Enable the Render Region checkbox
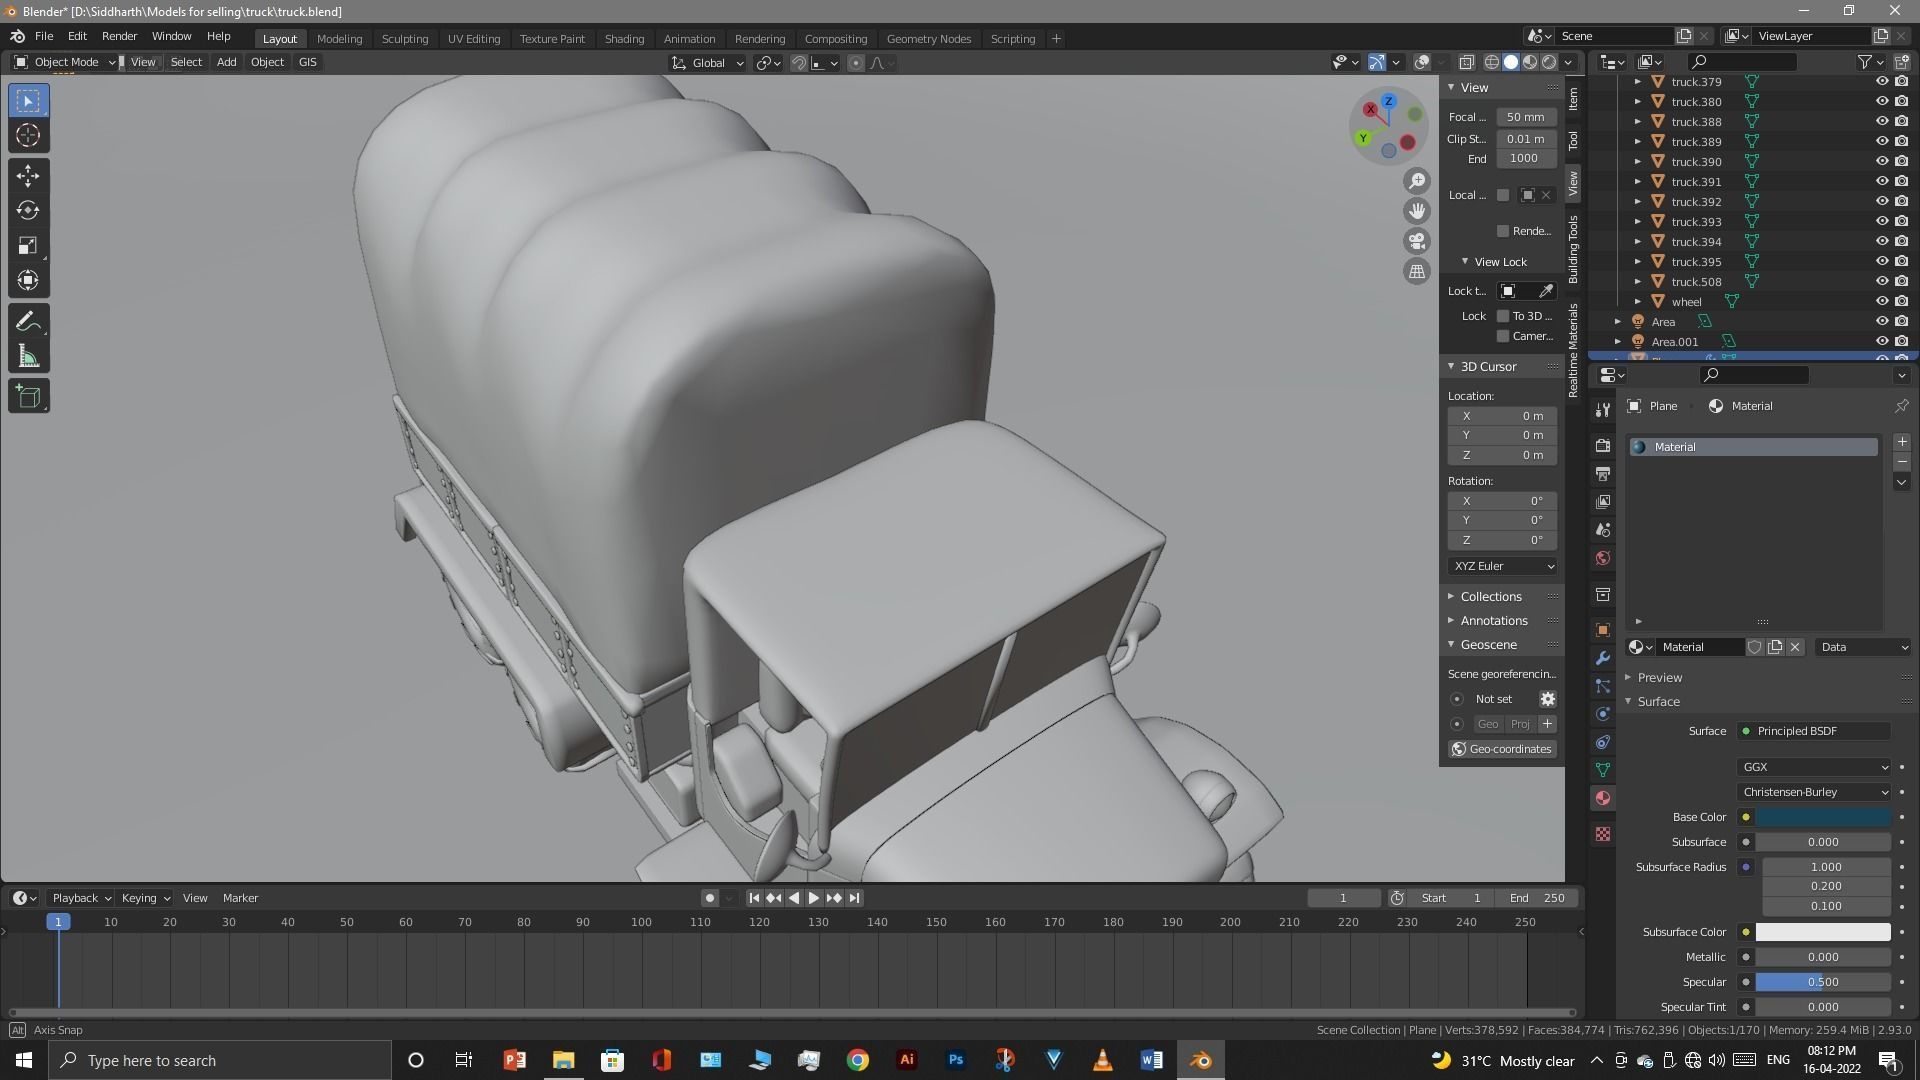 pyautogui.click(x=1503, y=231)
